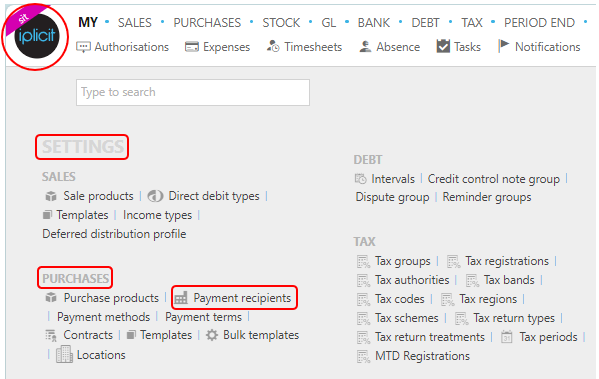Click the Tax bands icon
The height and width of the screenshot is (379, 599).
point(472,280)
